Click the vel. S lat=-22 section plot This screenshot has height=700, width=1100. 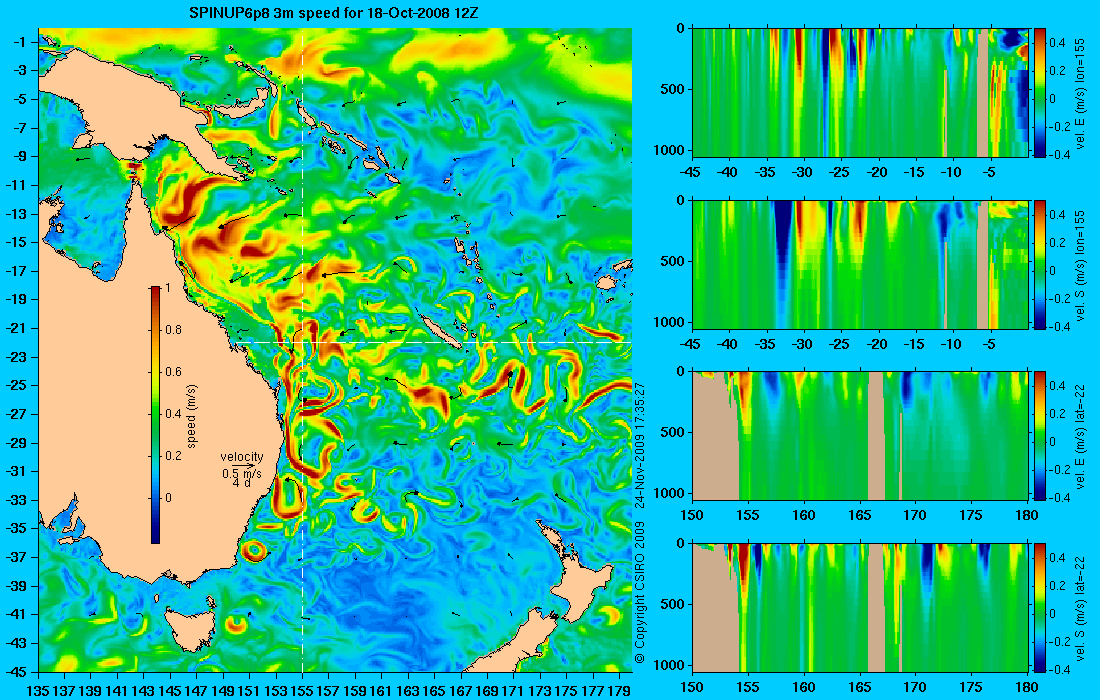(860, 607)
